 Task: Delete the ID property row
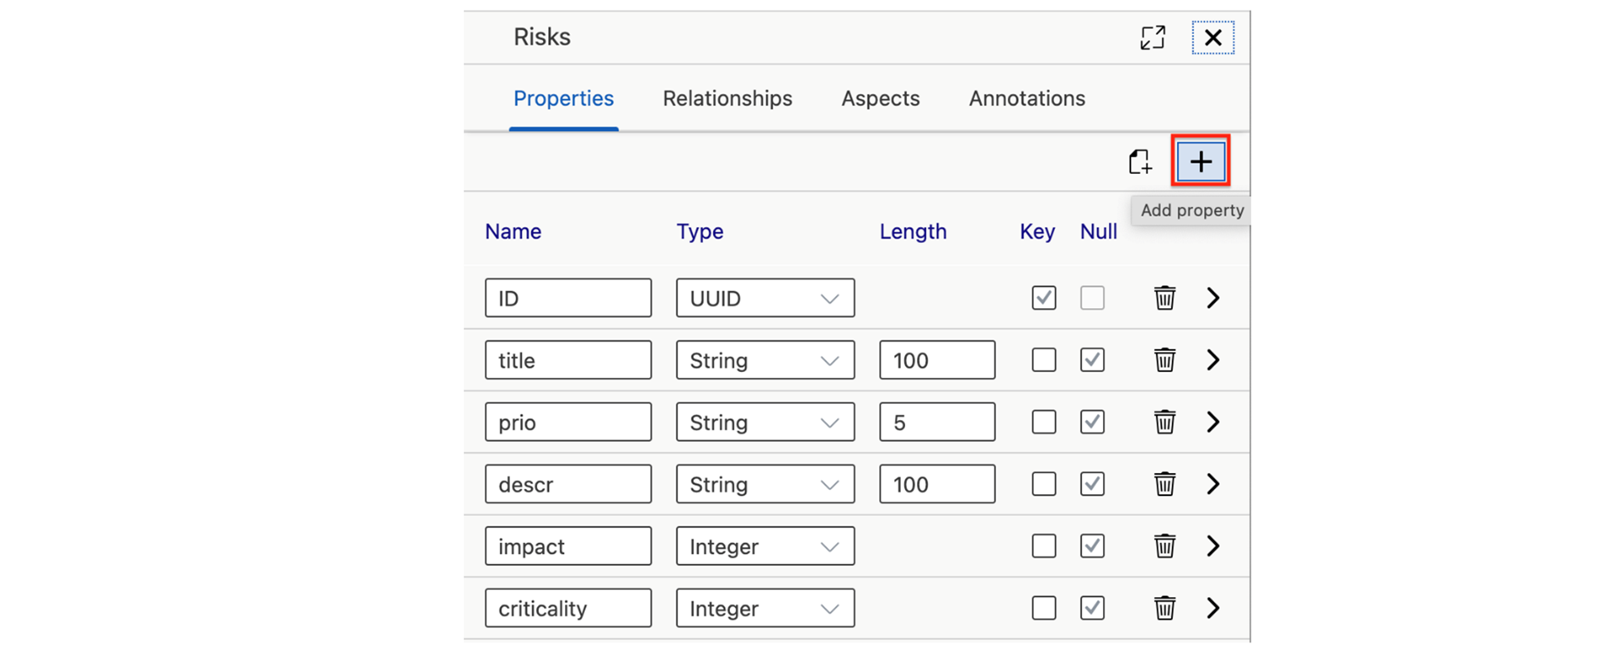pyautogui.click(x=1164, y=298)
